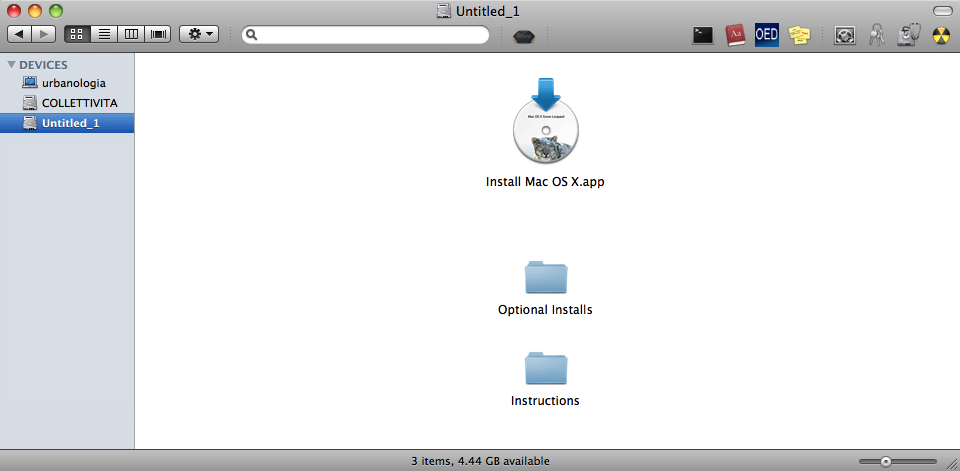Switch to list view
The width and height of the screenshot is (960, 471).
click(104, 34)
